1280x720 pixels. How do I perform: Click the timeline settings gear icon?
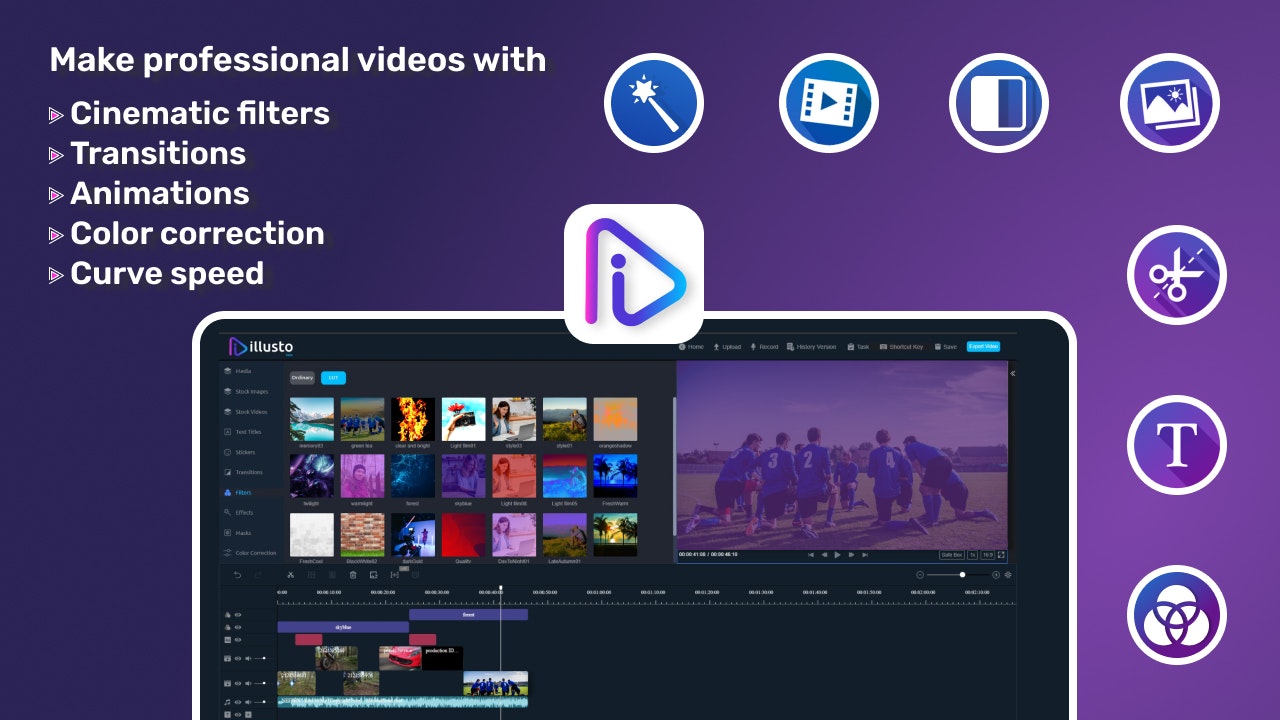pos(1008,575)
